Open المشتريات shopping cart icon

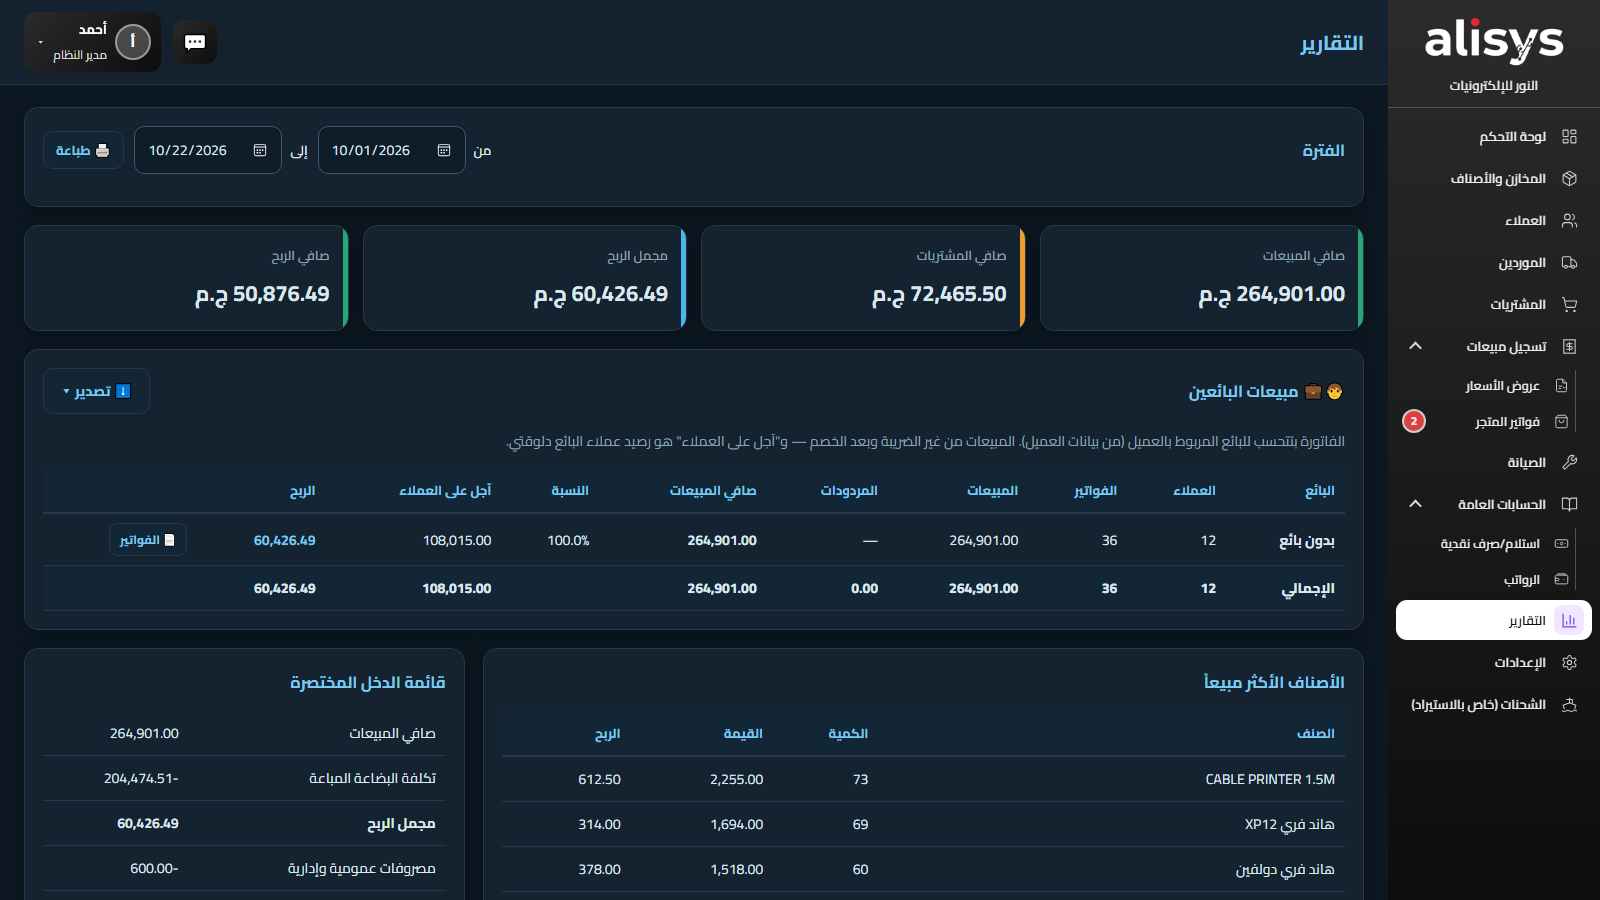[x=1569, y=304]
